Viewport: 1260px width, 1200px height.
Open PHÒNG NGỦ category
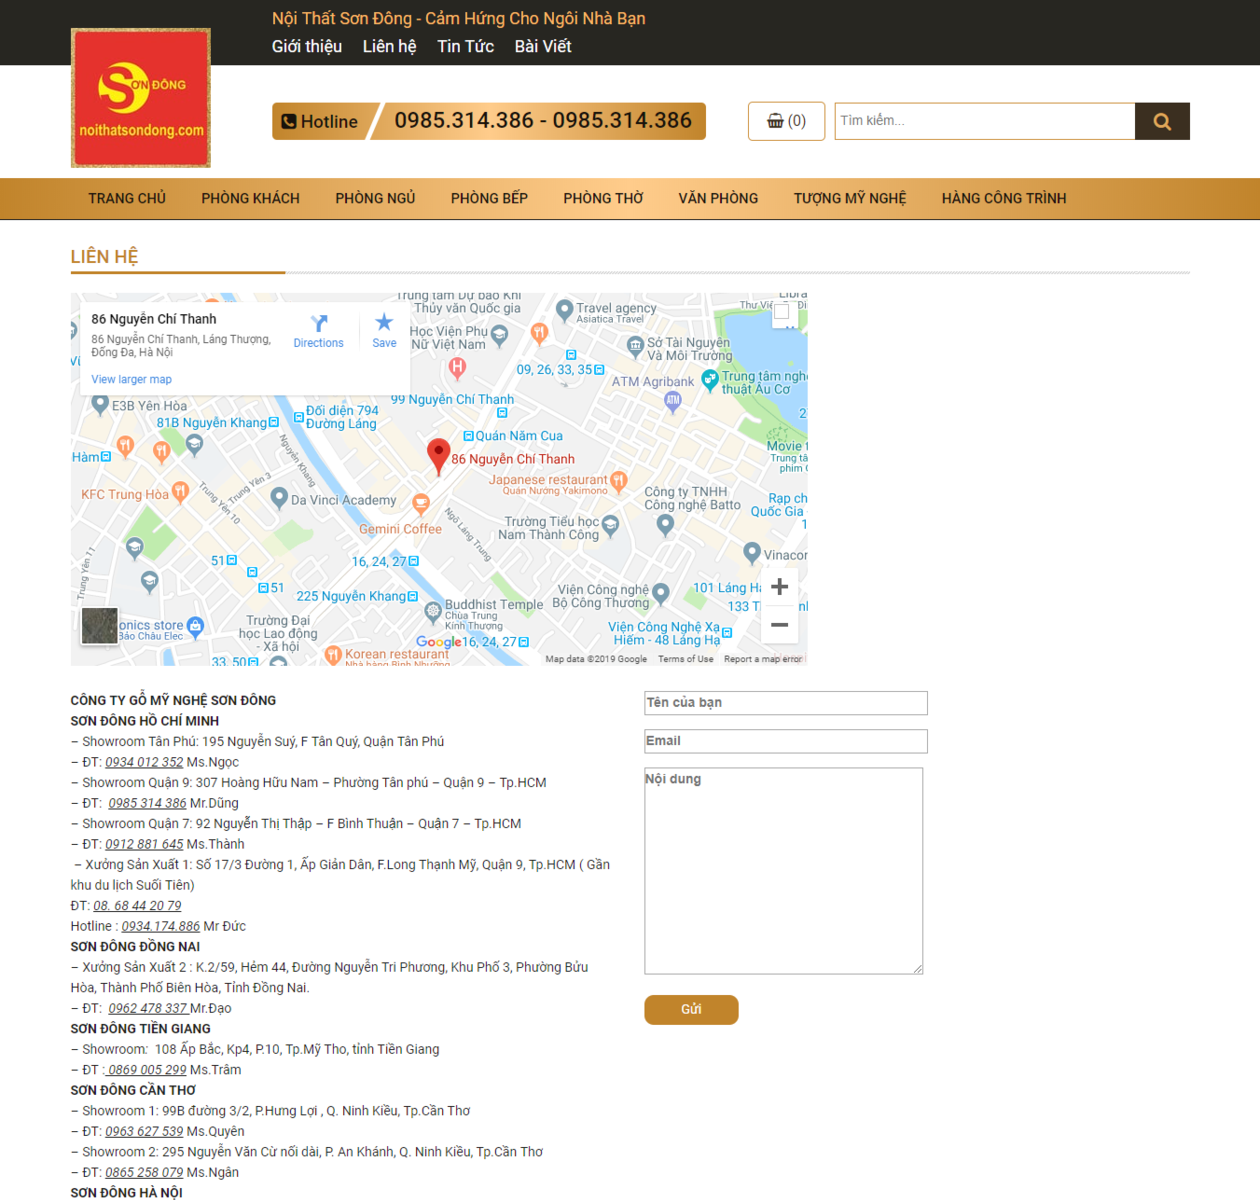[375, 198]
